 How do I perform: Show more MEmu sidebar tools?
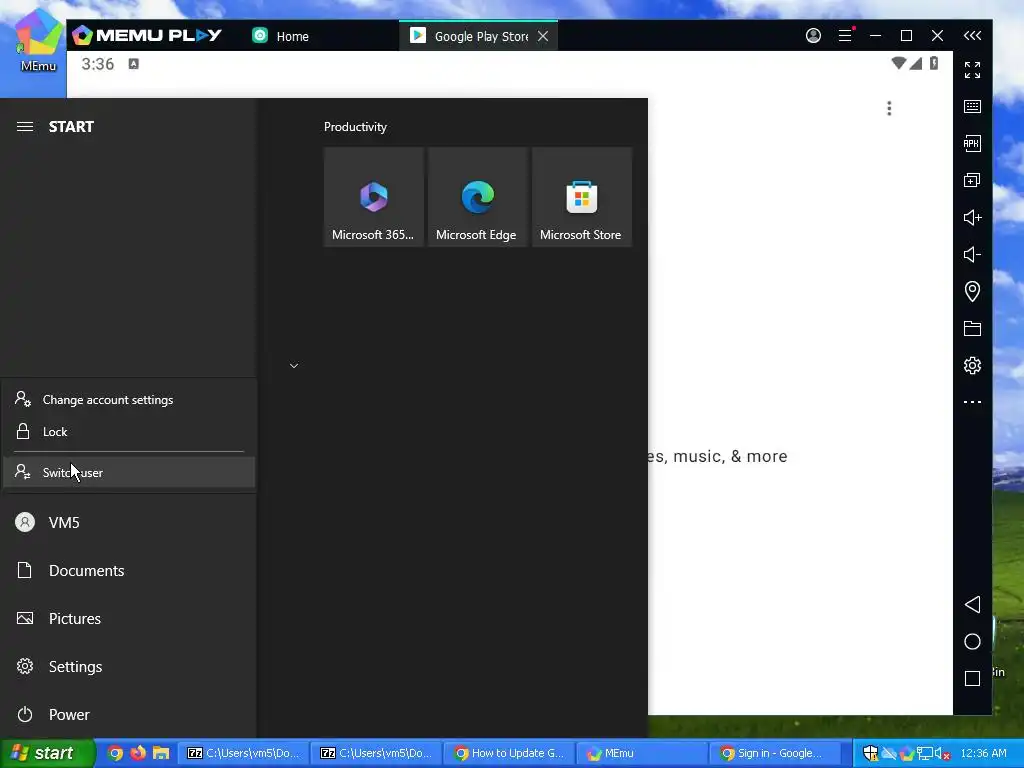click(x=972, y=402)
